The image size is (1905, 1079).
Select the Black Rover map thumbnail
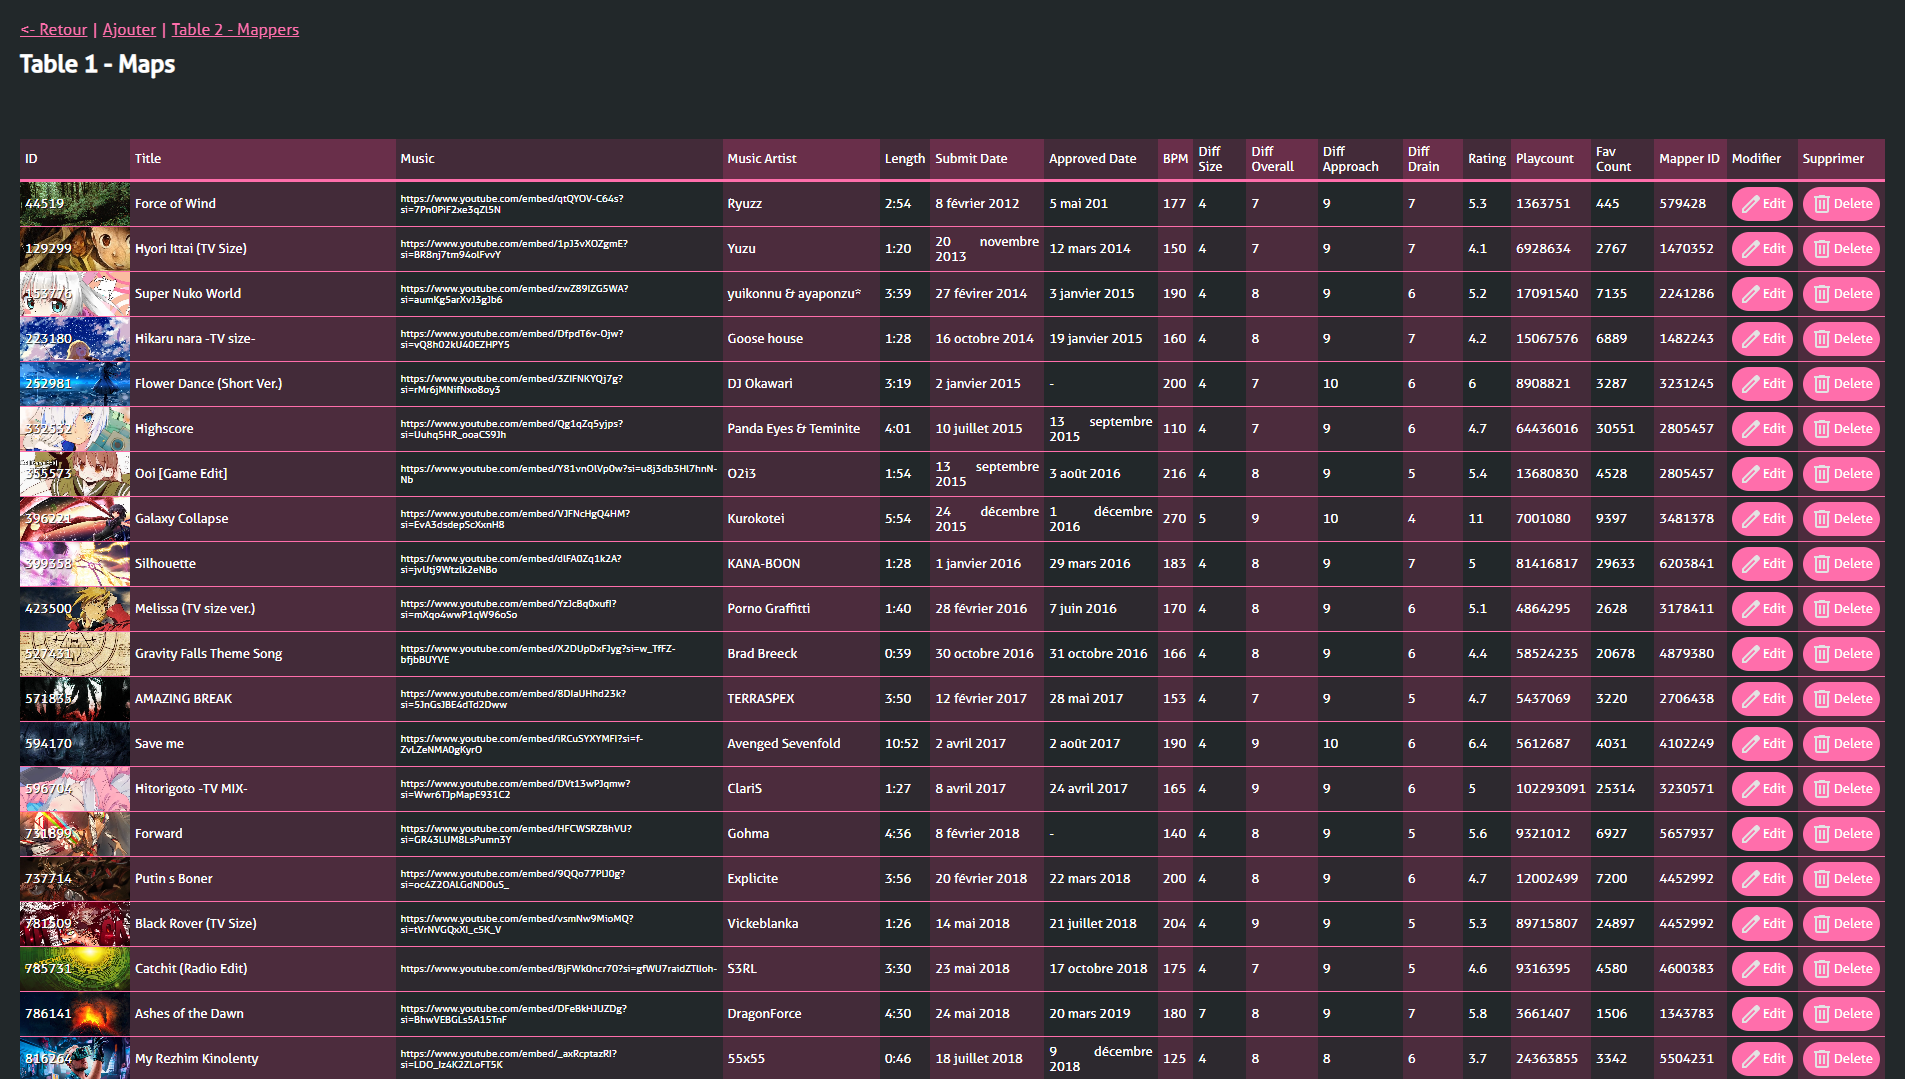pos(75,924)
